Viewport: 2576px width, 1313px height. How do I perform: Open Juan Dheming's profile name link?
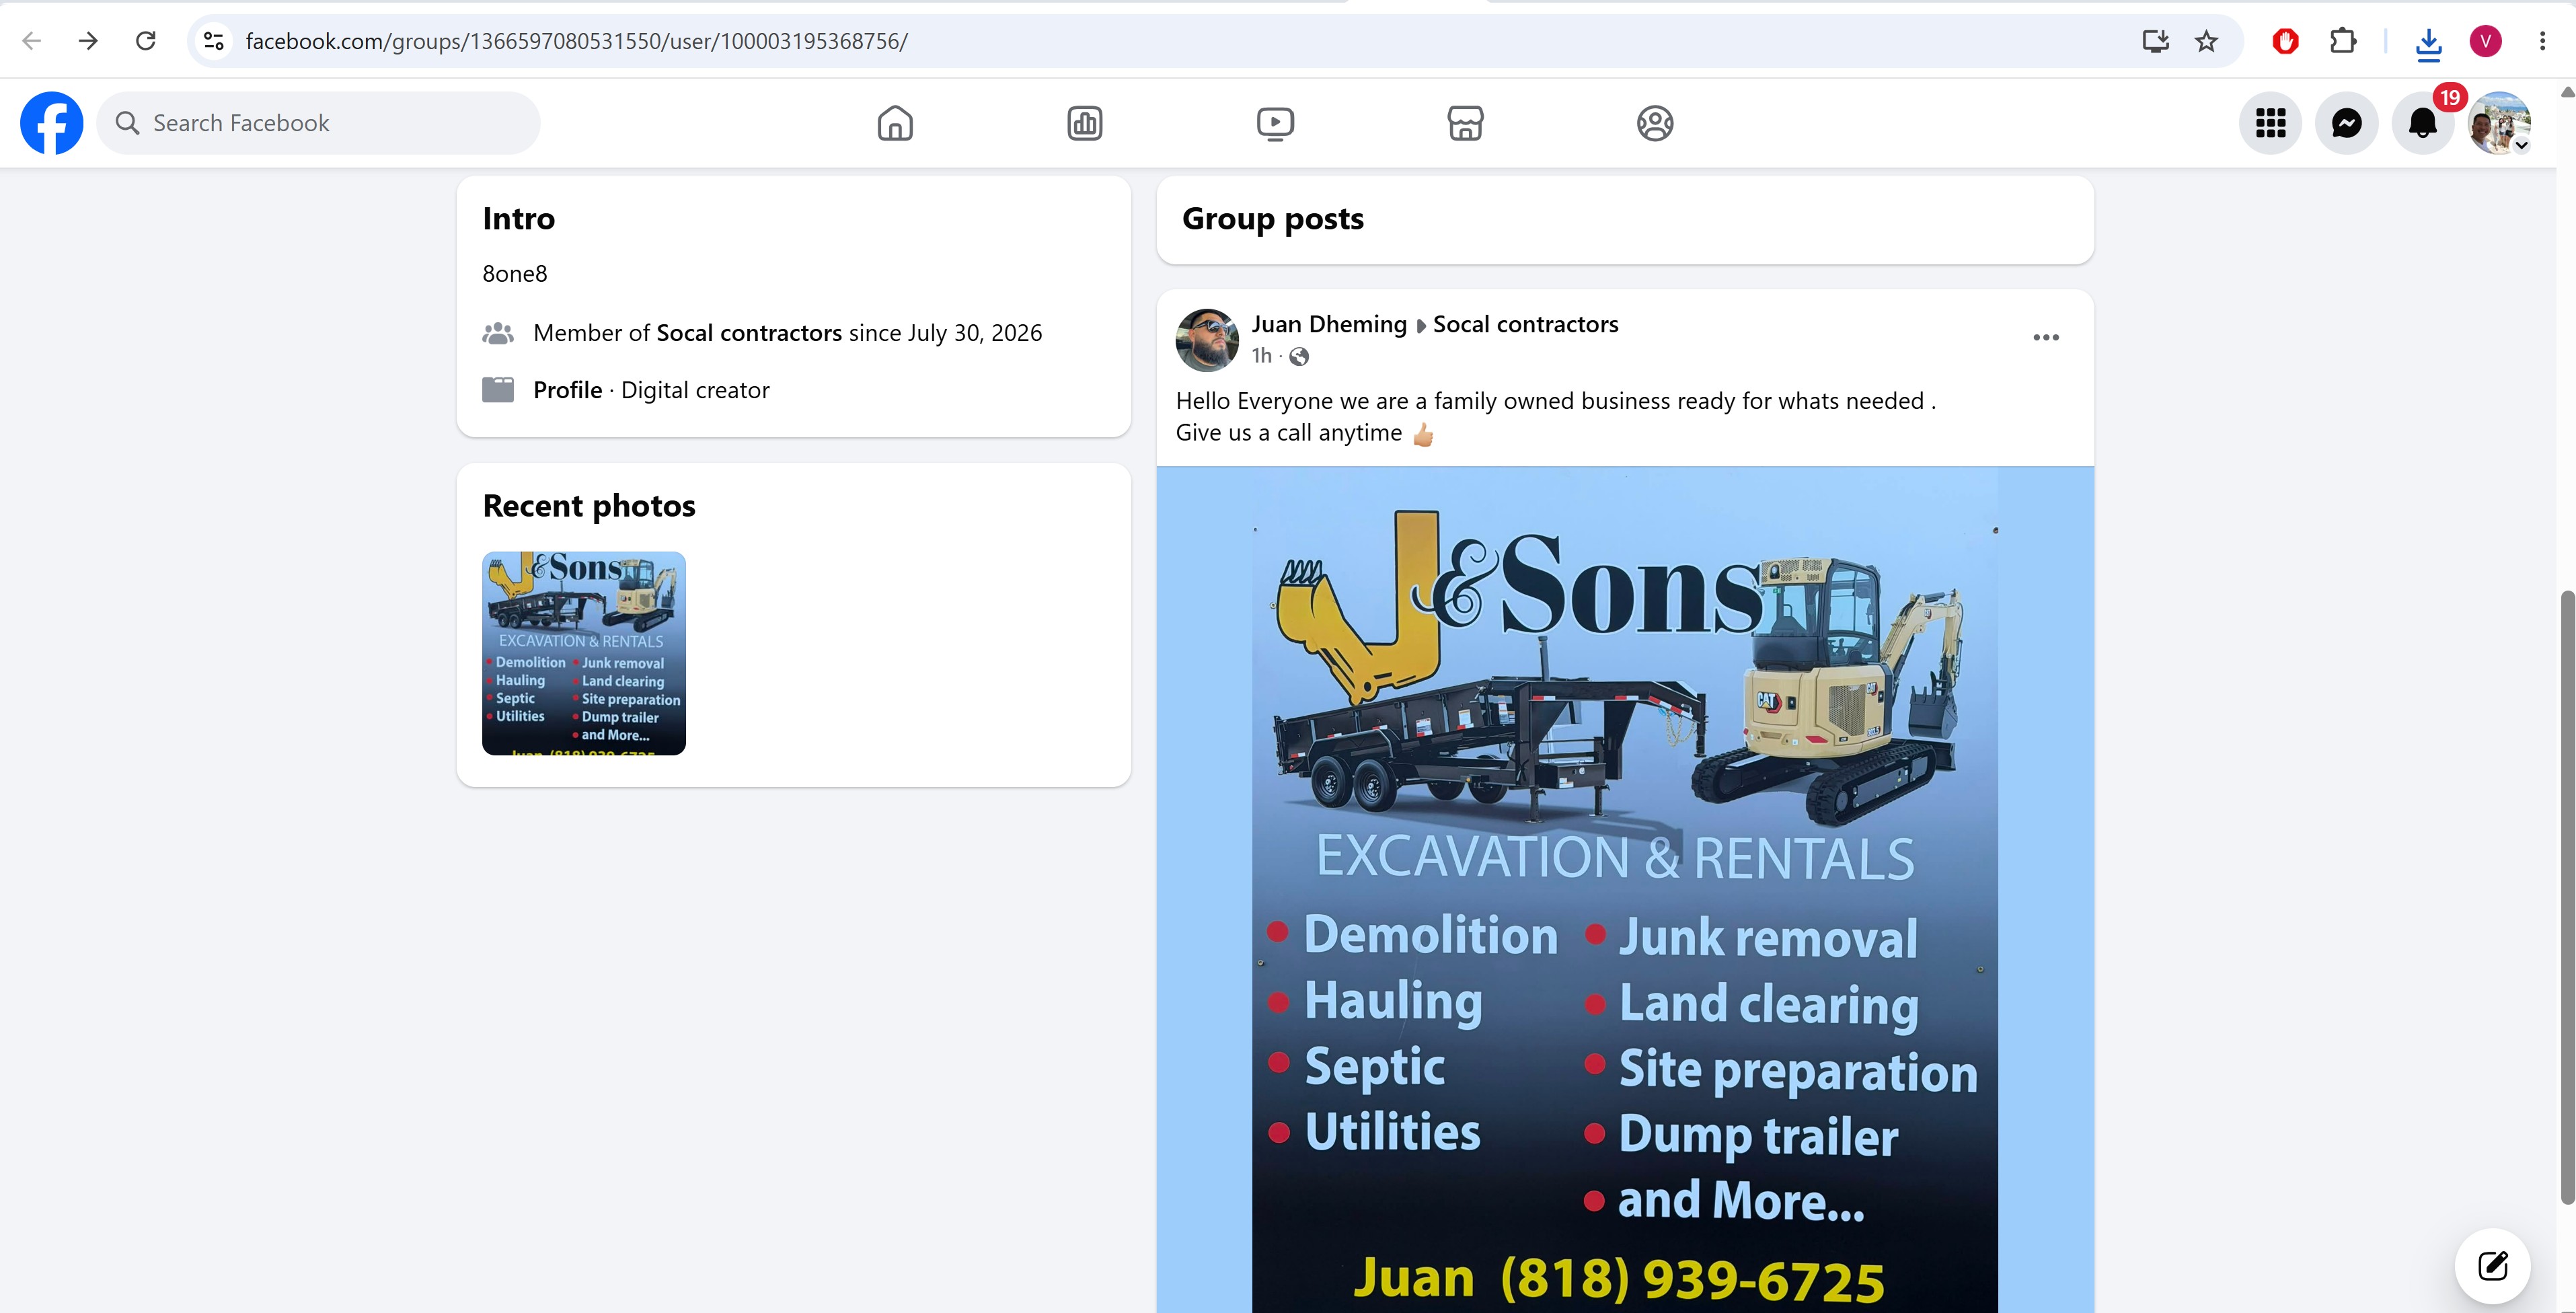(x=1329, y=324)
